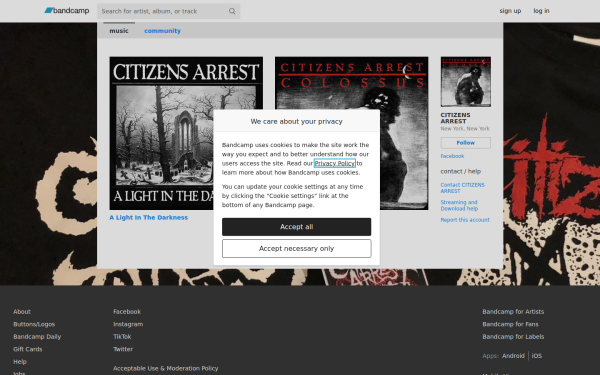Open Gift Cards footer link
600x375 pixels.
(28, 349)
